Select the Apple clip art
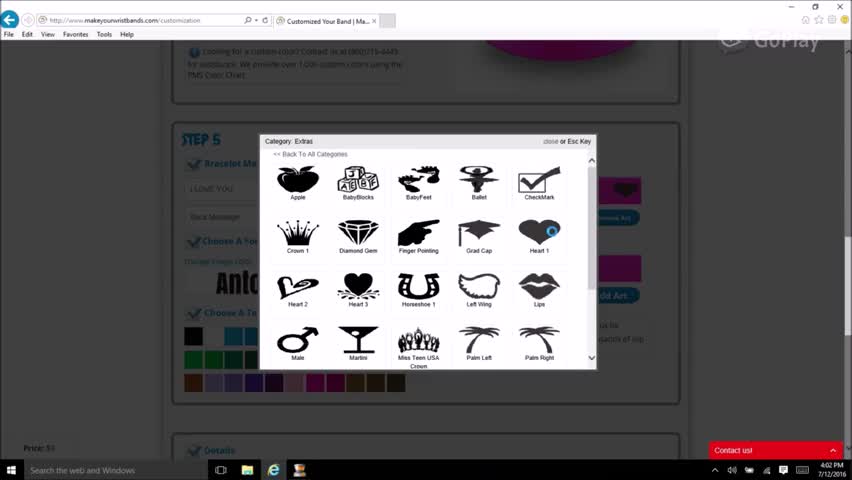Image resolution: width=852 pixels, height=480 pixels. [297, 180]
